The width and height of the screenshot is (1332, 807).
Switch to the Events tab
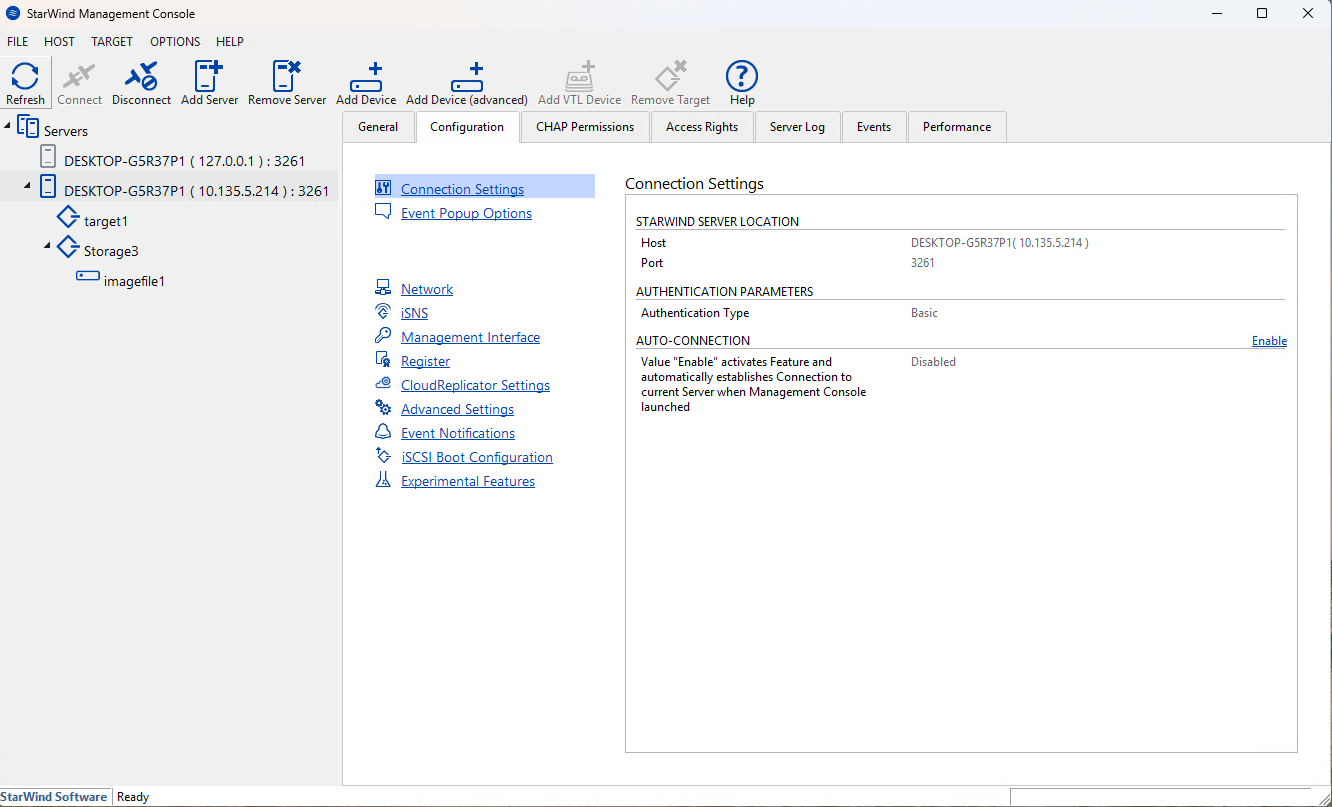[874, 127]
